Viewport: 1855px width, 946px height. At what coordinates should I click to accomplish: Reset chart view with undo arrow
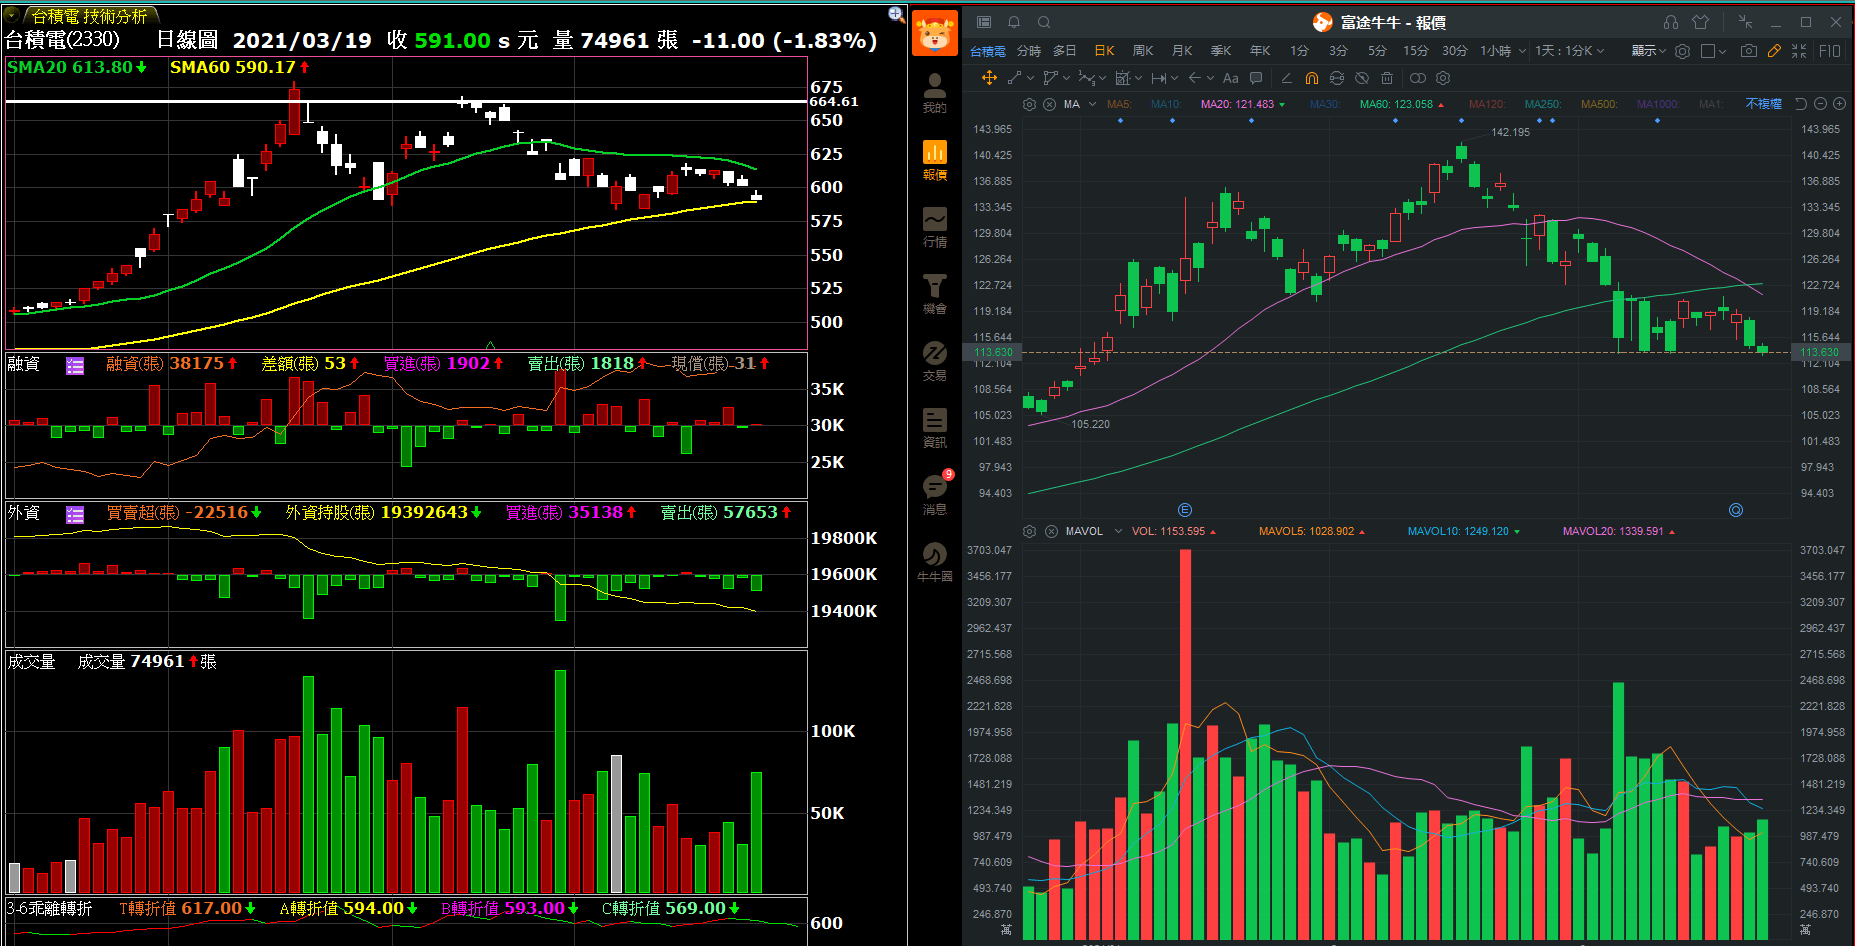point(1801,104)
